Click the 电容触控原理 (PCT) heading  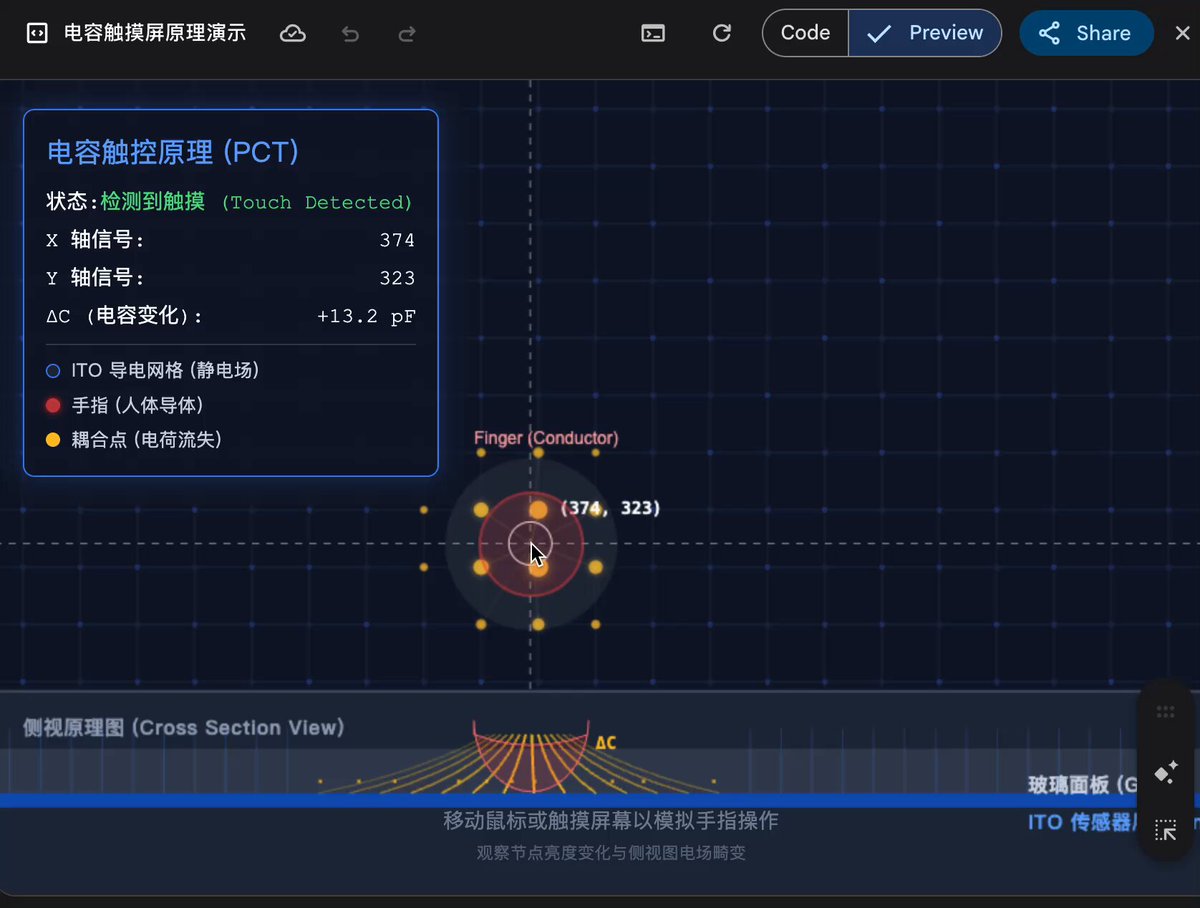tap(174, 152)
